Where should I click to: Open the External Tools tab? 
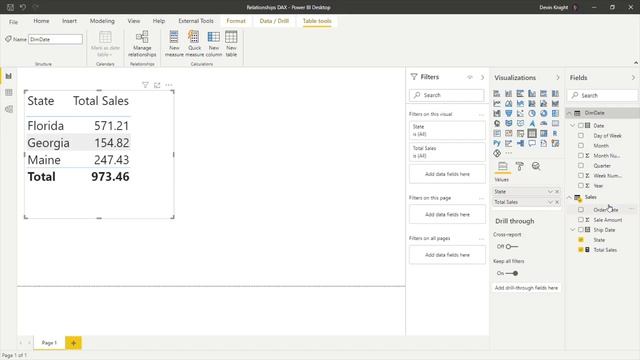point(196,21)
